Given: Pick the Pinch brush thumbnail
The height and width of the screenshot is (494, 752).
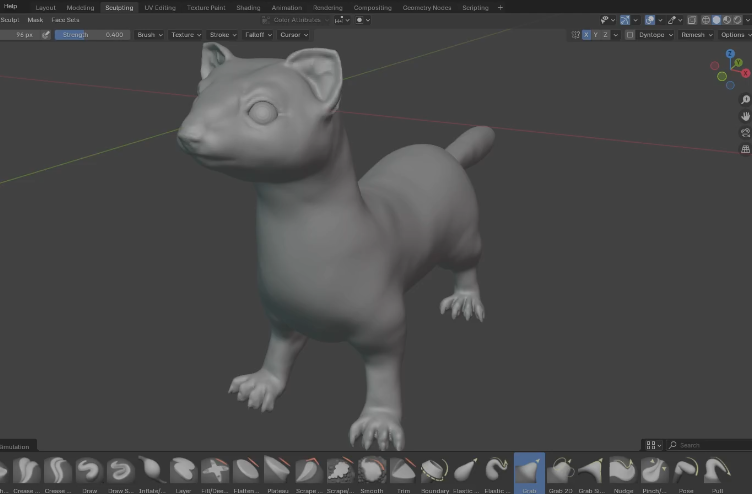Looking at the screenshot, I should coord(653,470).
